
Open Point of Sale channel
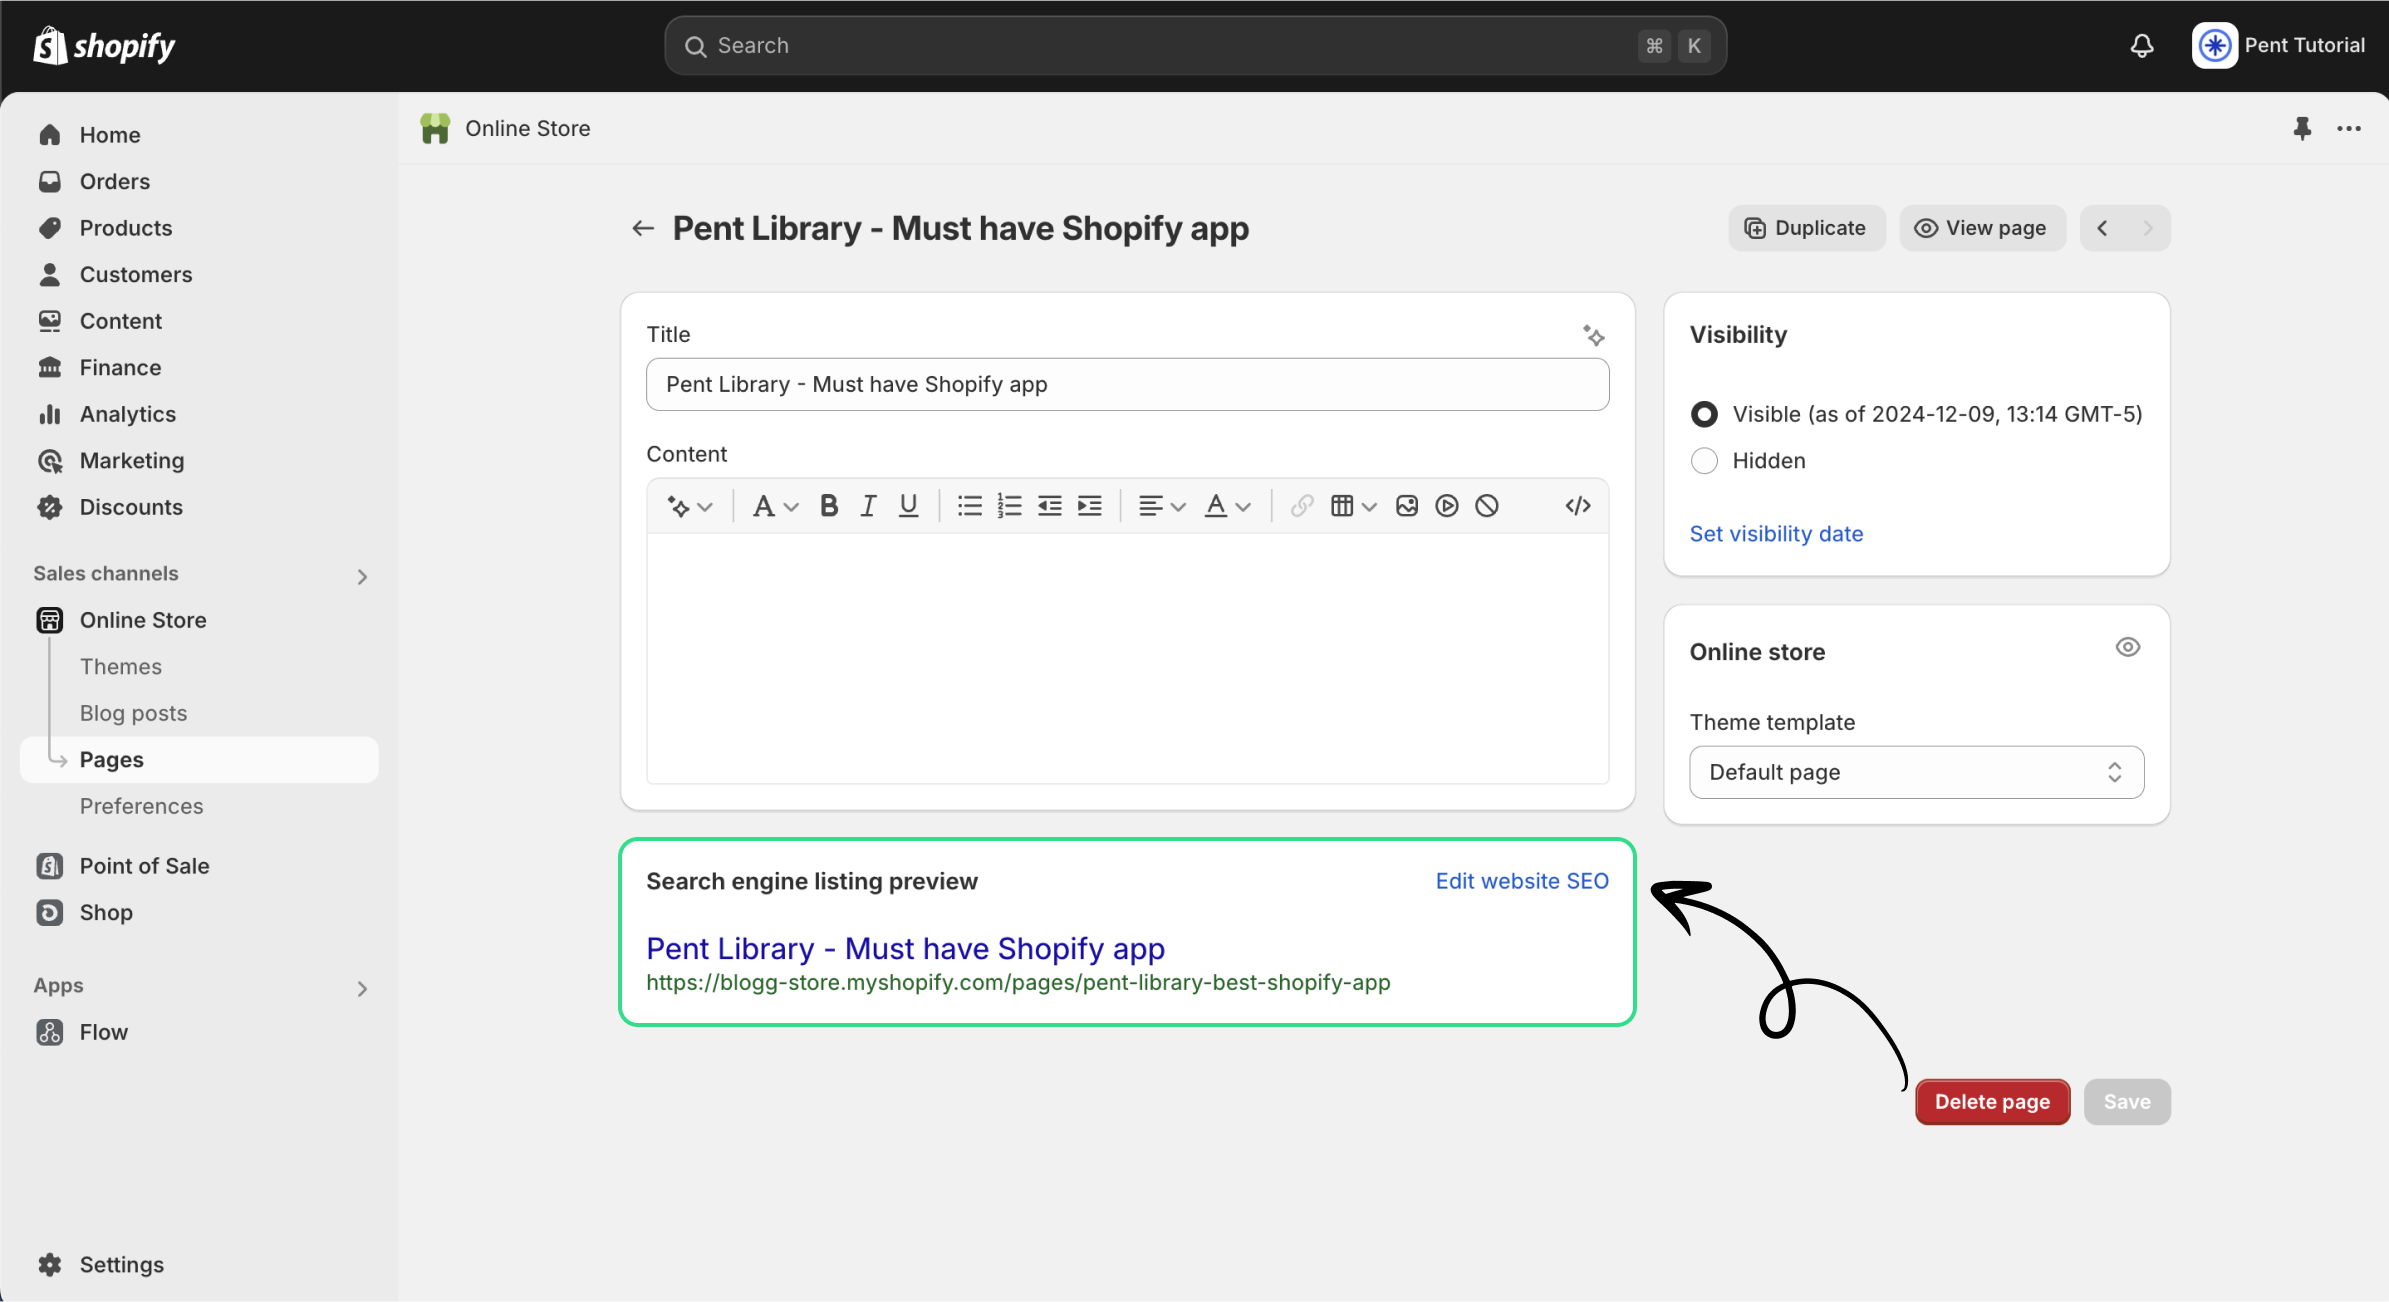(x=200, y=866)
